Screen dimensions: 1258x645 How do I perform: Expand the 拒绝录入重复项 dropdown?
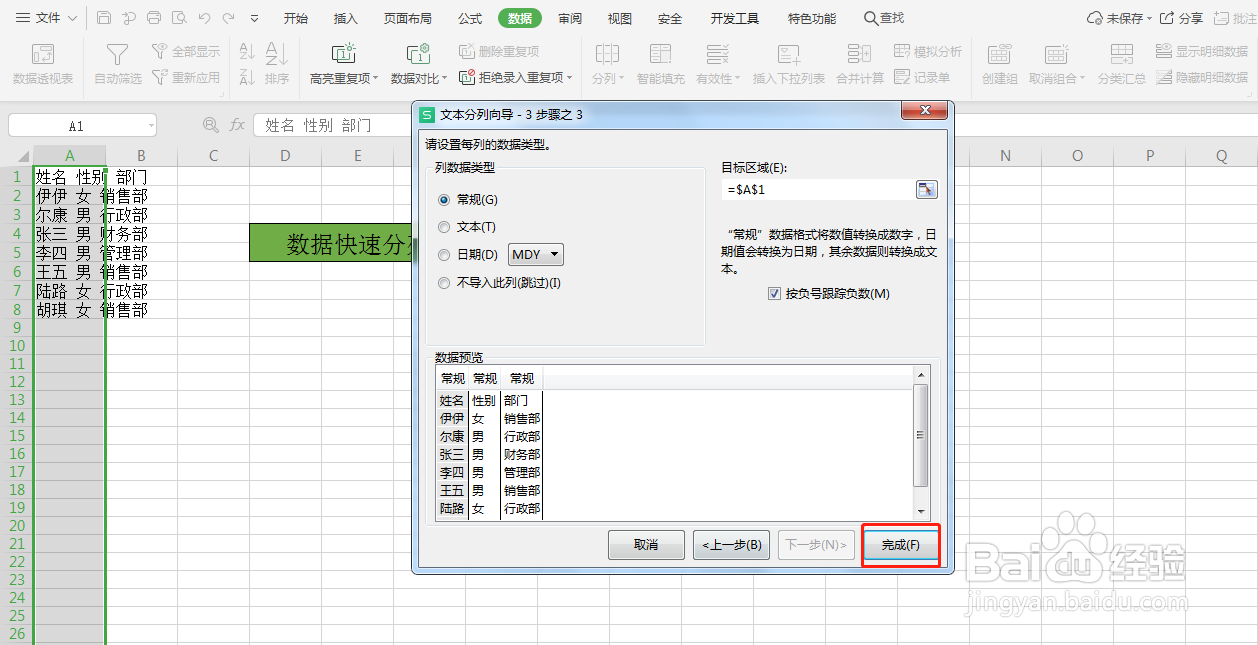click(570, 77)
